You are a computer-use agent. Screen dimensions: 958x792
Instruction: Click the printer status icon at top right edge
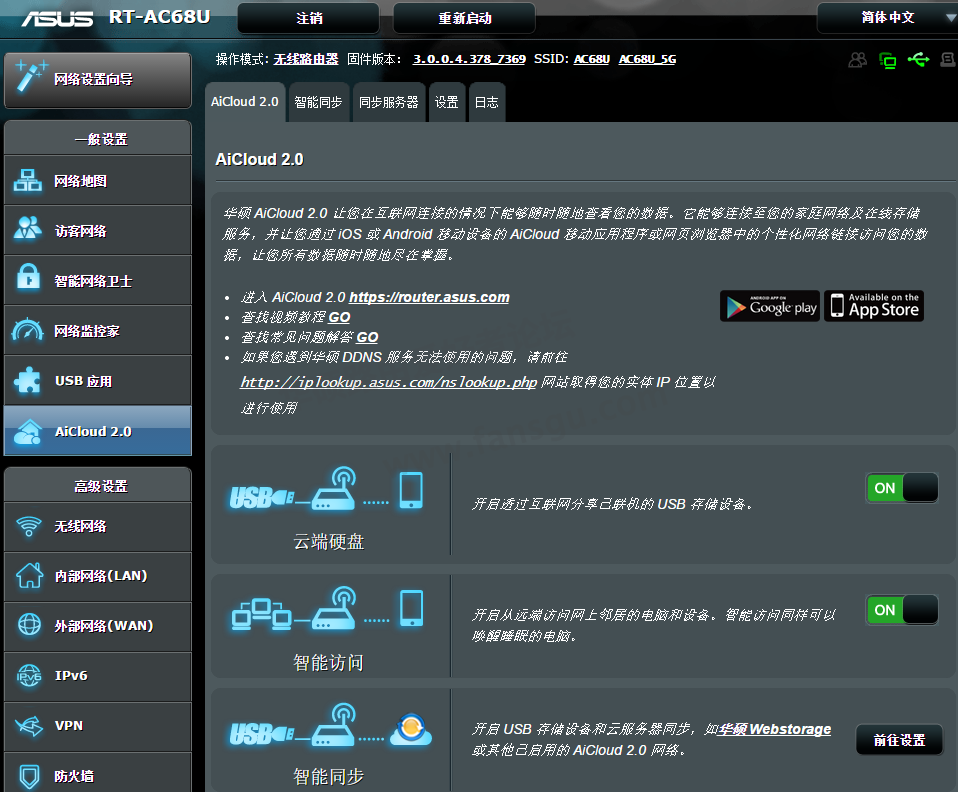click(948, 59)
